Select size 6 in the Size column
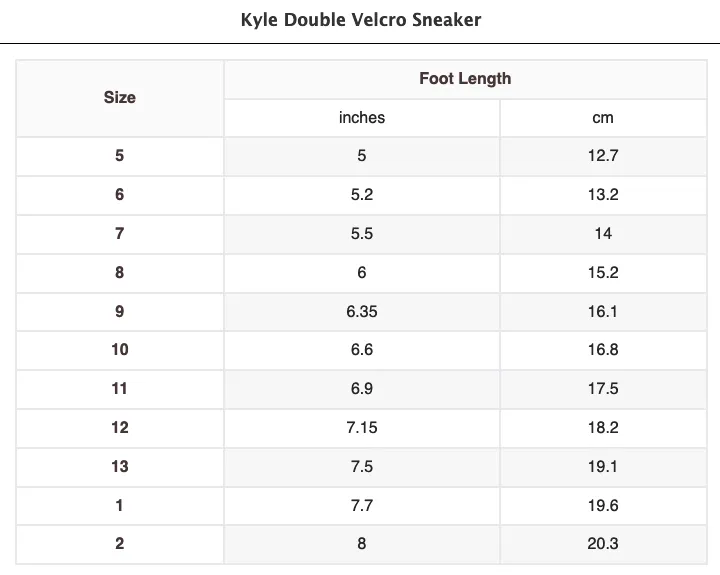Image resolution: width=720 pixels, height=575 pixels. point(120,195)
